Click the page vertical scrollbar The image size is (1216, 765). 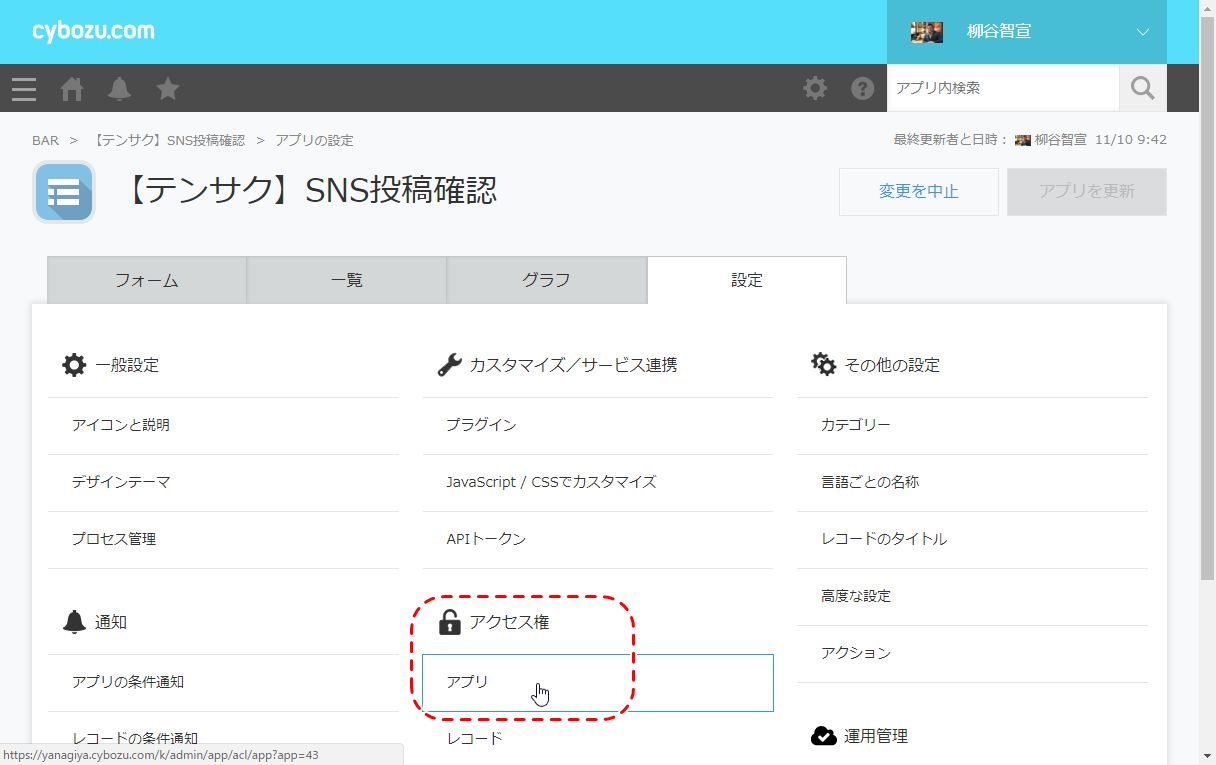click(1207, 300)
